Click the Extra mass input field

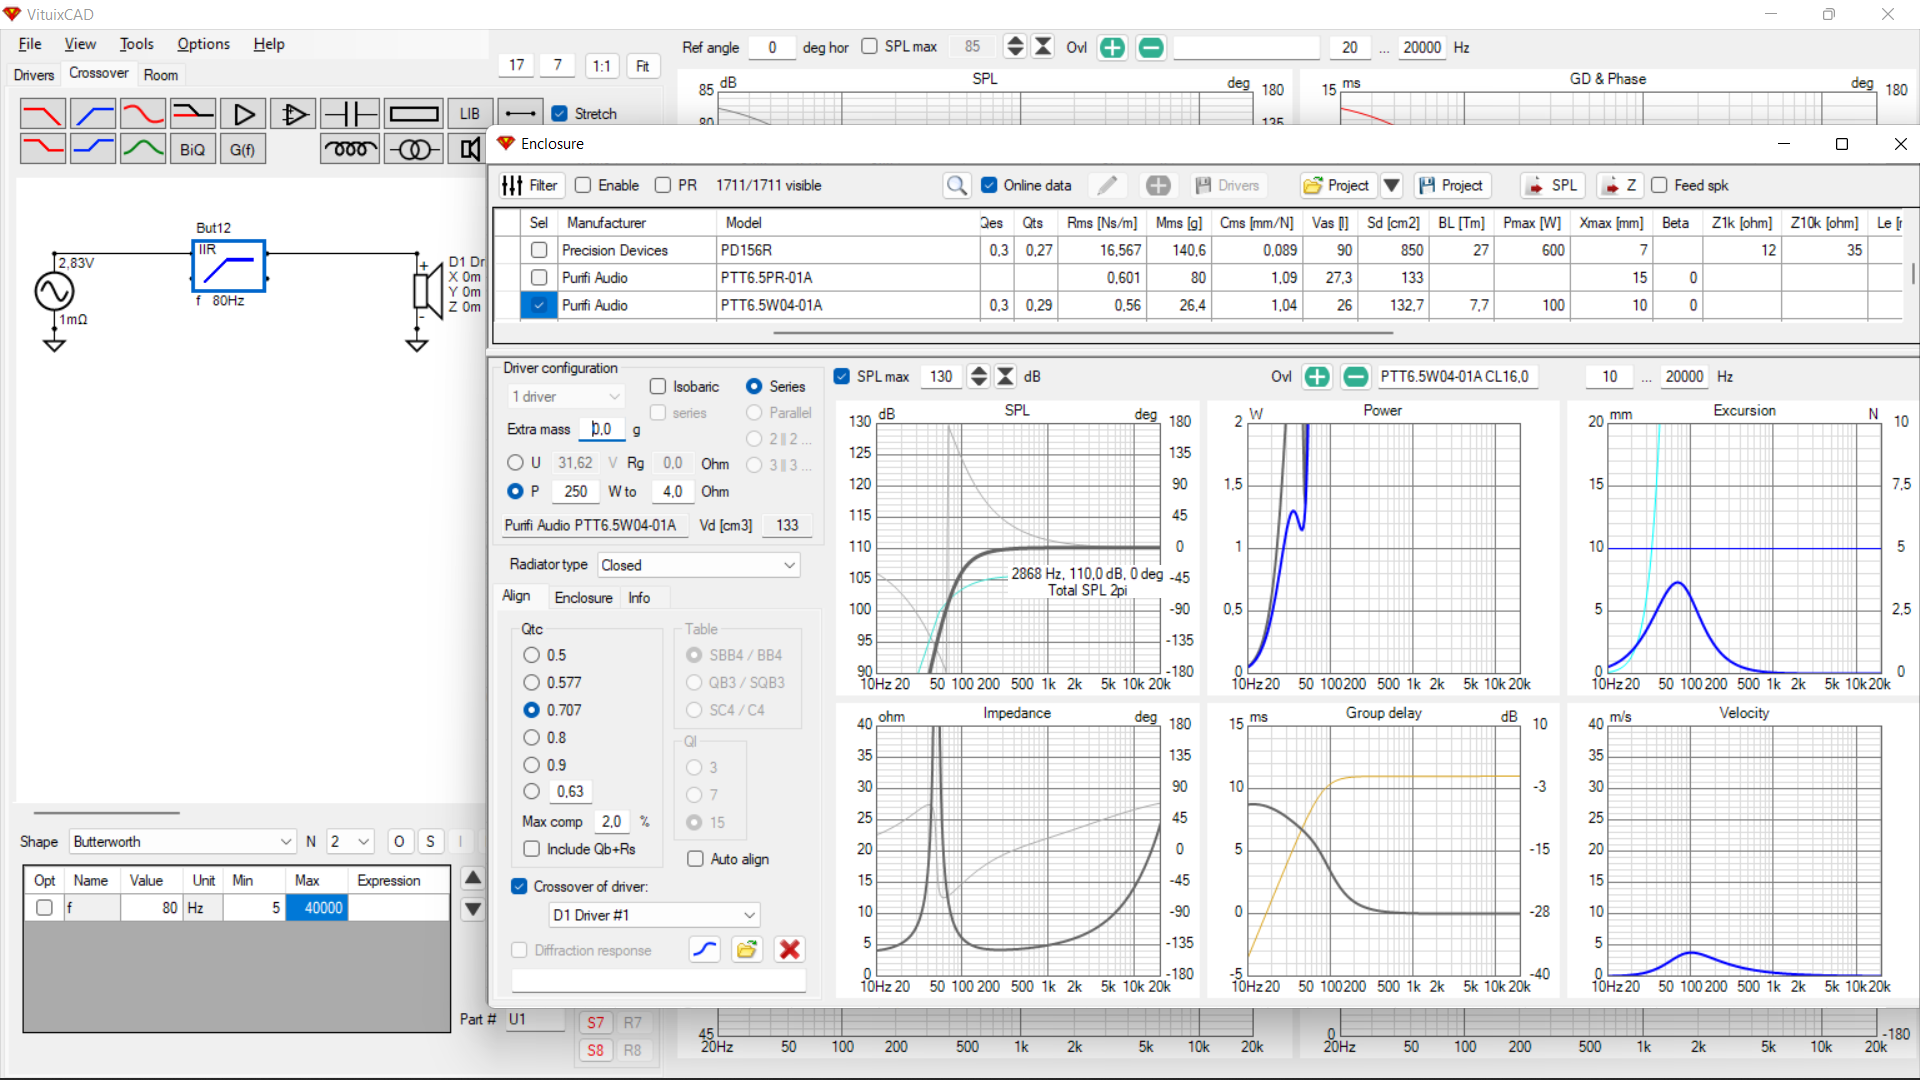[x=602, y=429]
